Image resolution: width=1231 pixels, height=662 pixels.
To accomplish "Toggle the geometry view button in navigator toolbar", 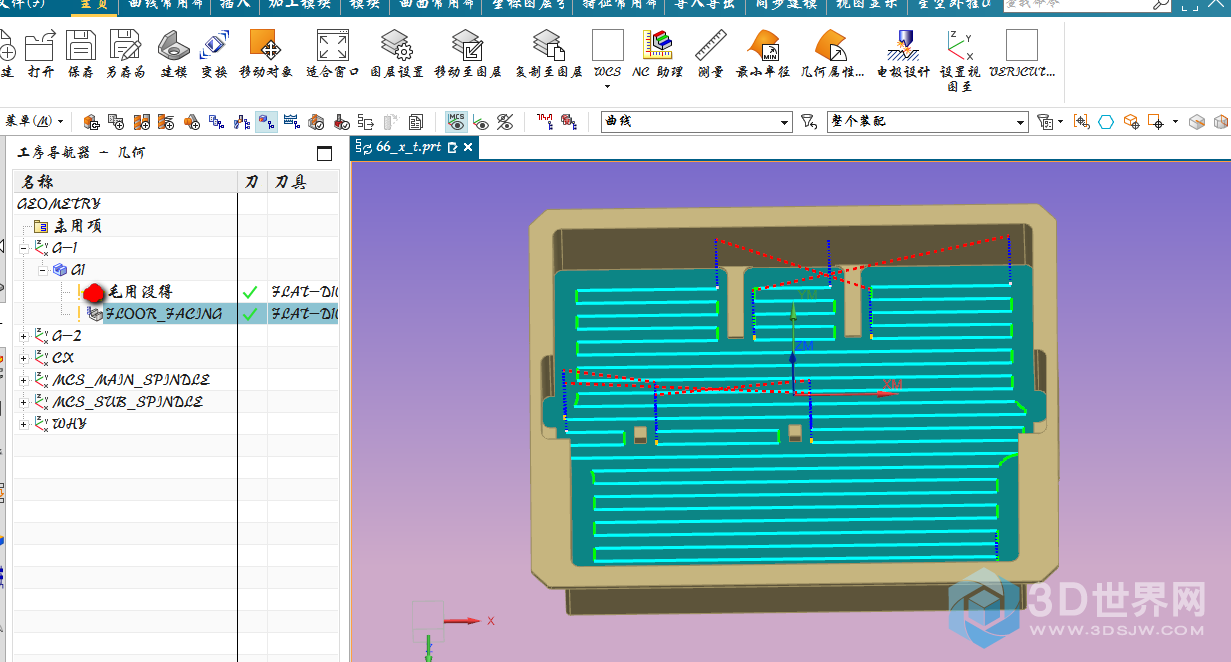I will click(x=266, y=122).
